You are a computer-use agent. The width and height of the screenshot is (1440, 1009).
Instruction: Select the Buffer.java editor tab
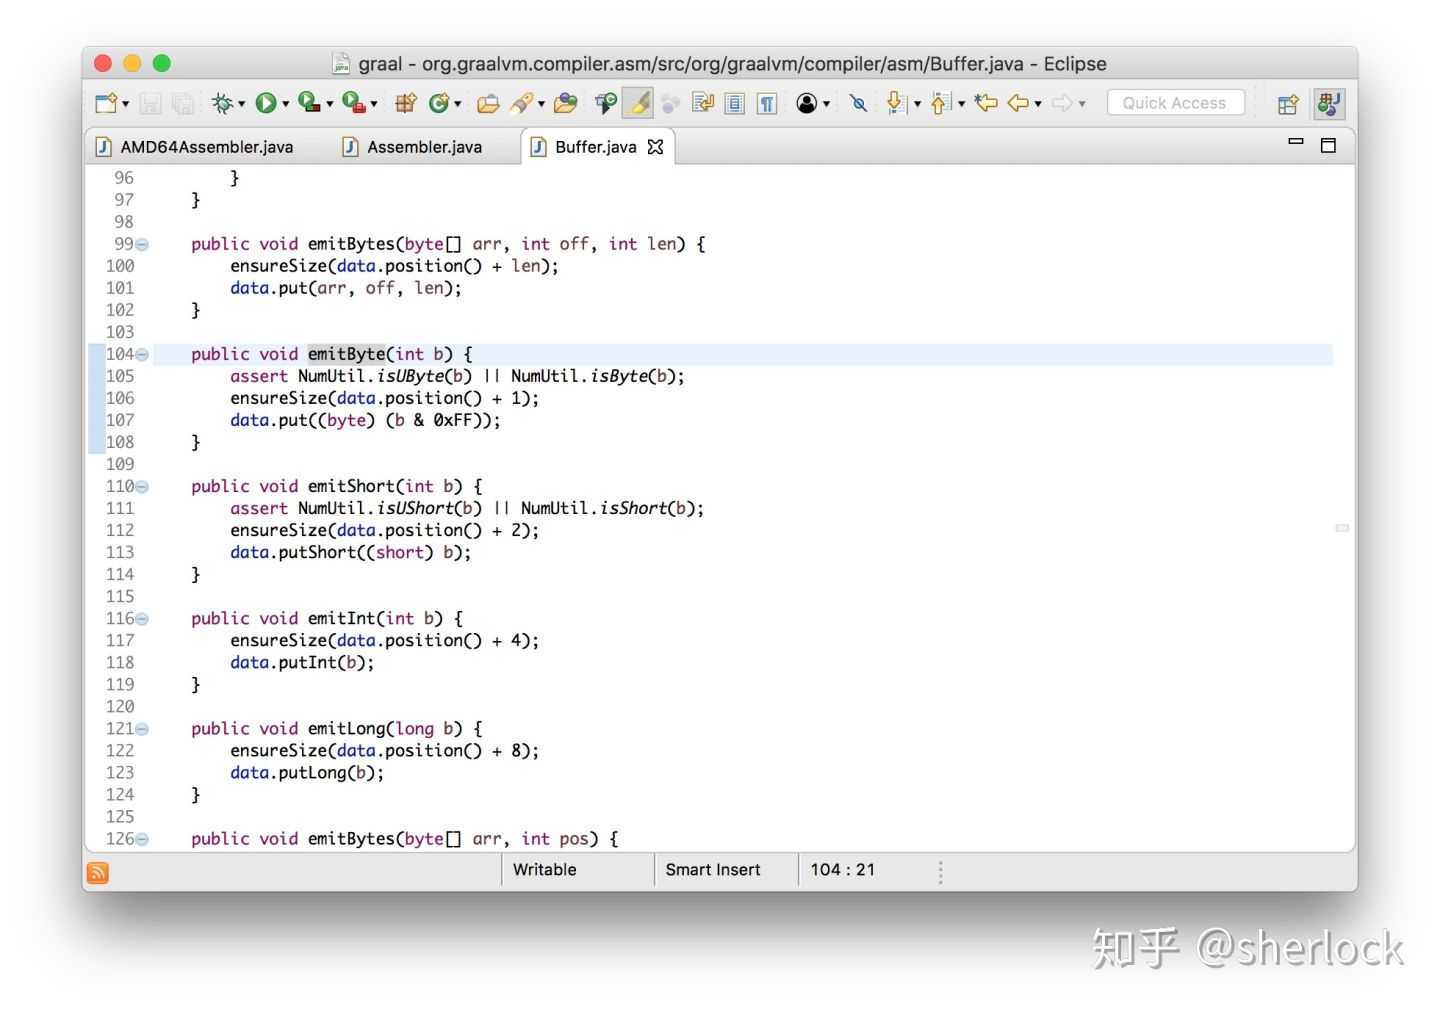[x=596, y=147]
